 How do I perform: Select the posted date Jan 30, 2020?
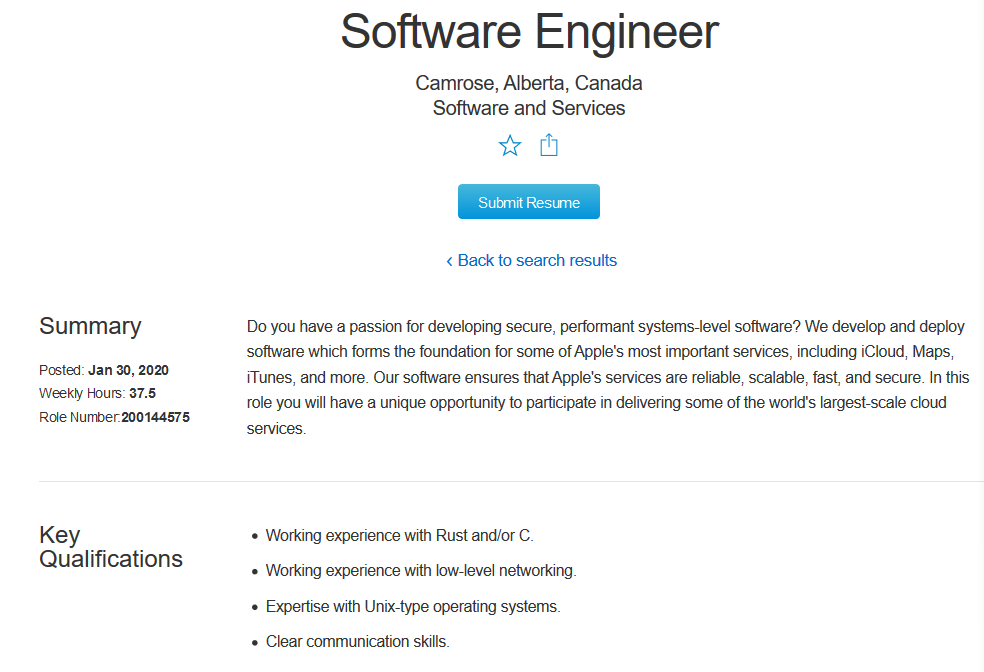pos(130,370)
